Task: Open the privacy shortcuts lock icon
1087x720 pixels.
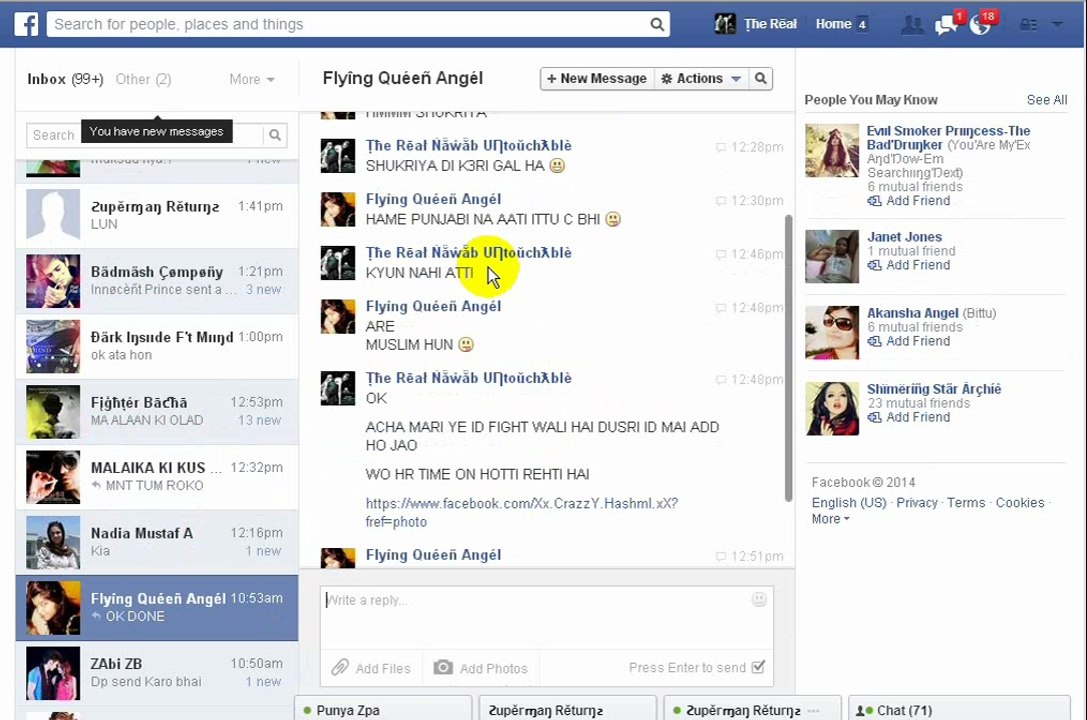Action: click(1028, 25)
